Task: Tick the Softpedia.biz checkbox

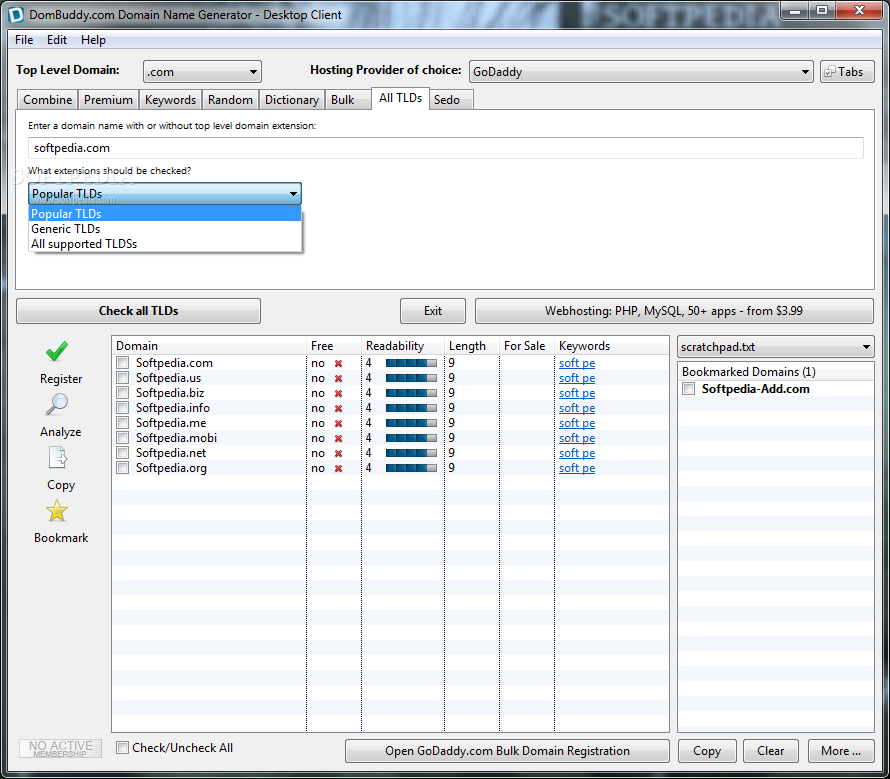Action: [123, 393]
